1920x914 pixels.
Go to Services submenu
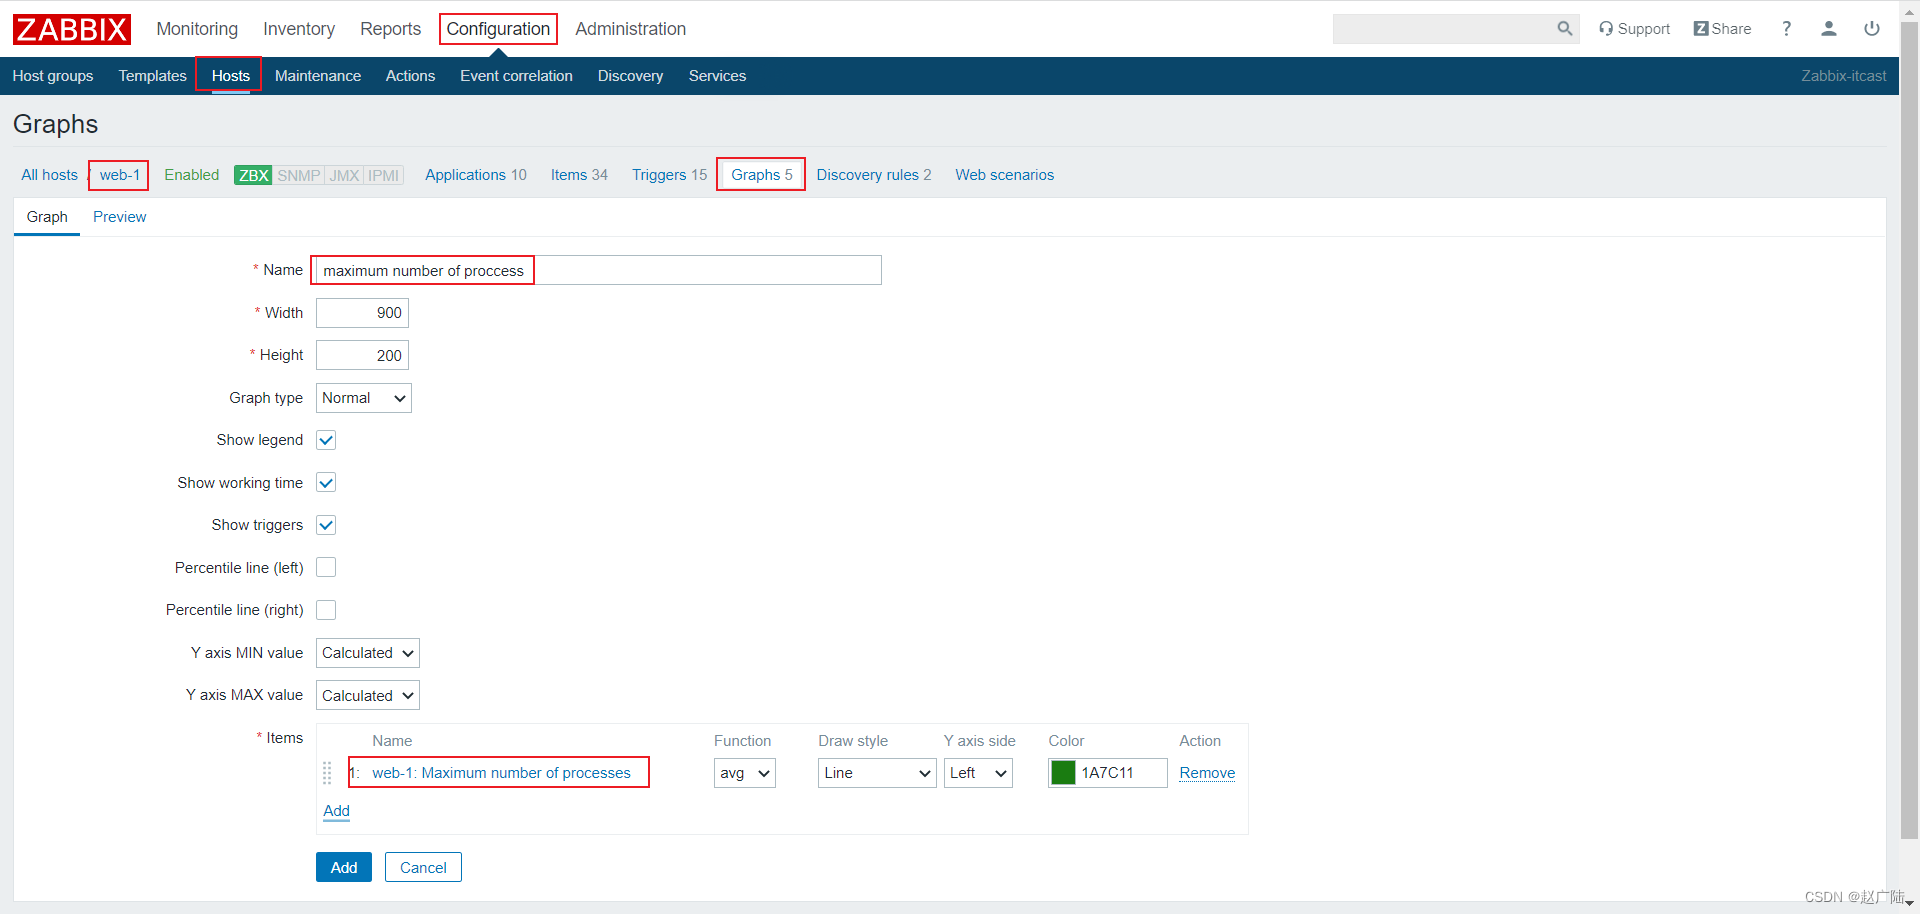(x=717, y=76)
